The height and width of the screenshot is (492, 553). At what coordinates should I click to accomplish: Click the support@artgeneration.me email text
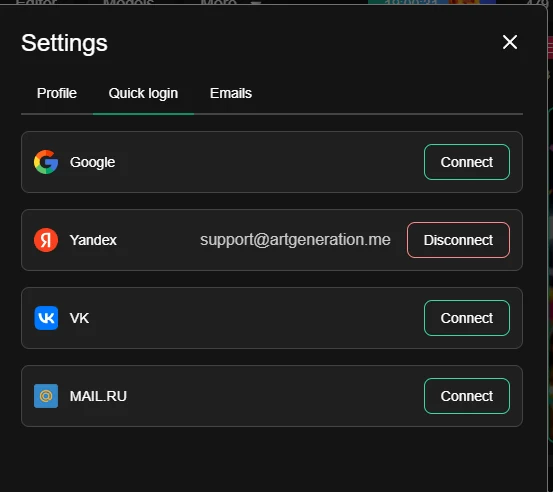pyautogui.click(x=295, y=240)
